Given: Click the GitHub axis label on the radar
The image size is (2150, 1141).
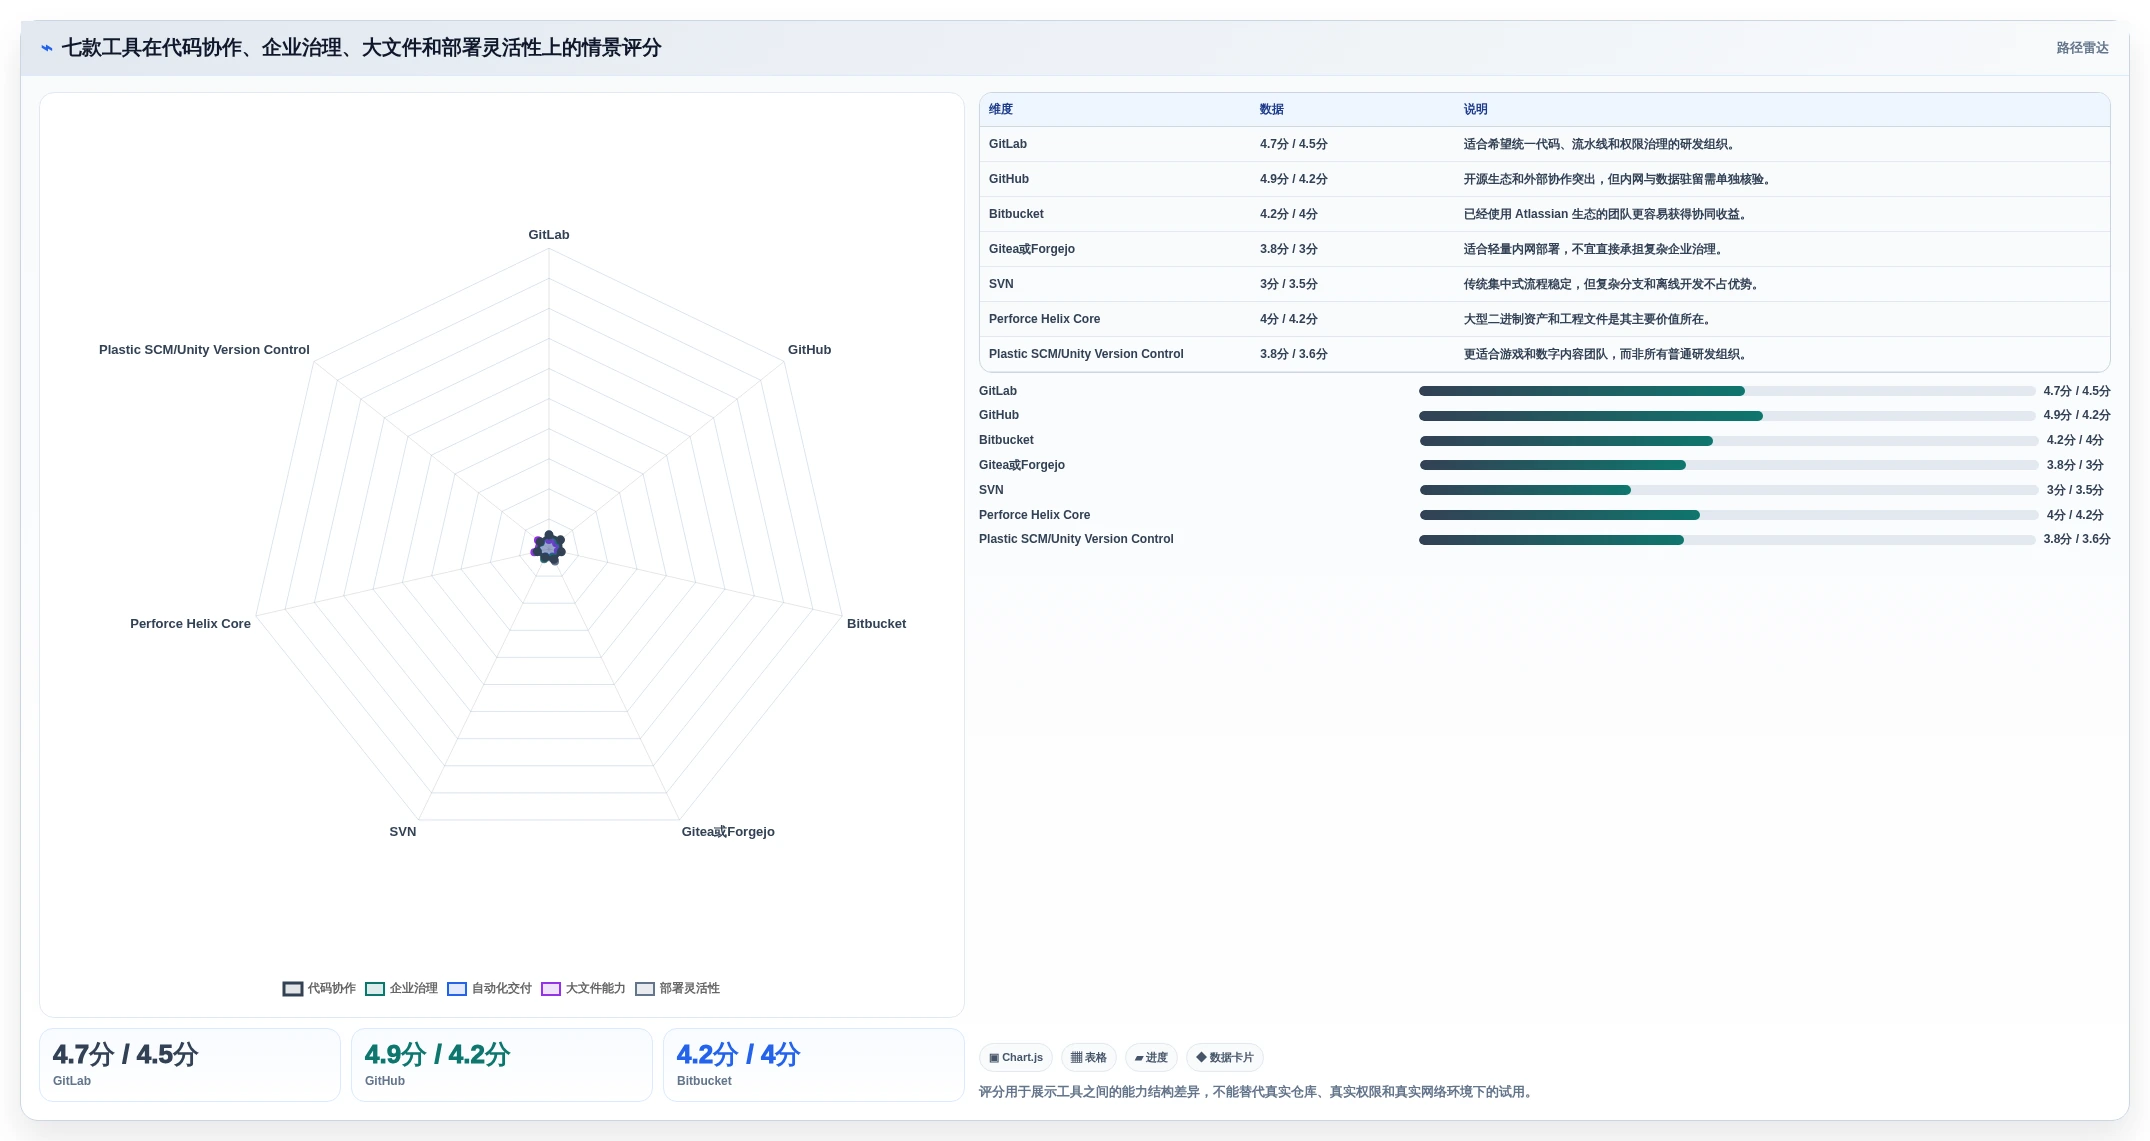Looking at the screenshot, I should (809, 350).
